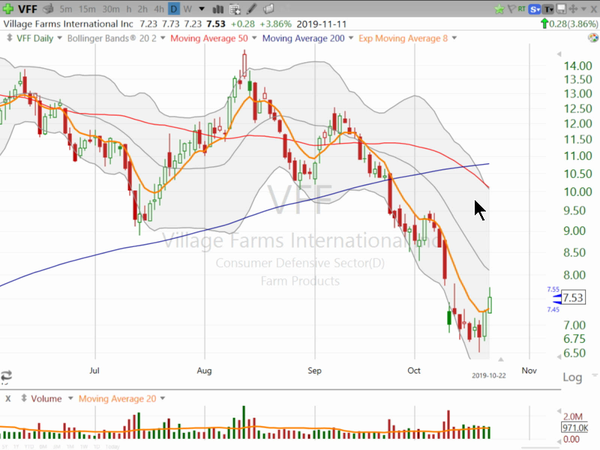Screen dimensions: 600x450
Task: Open the Bollinger Bands 20 2 dropdown
Action: [x=163, y=38]
